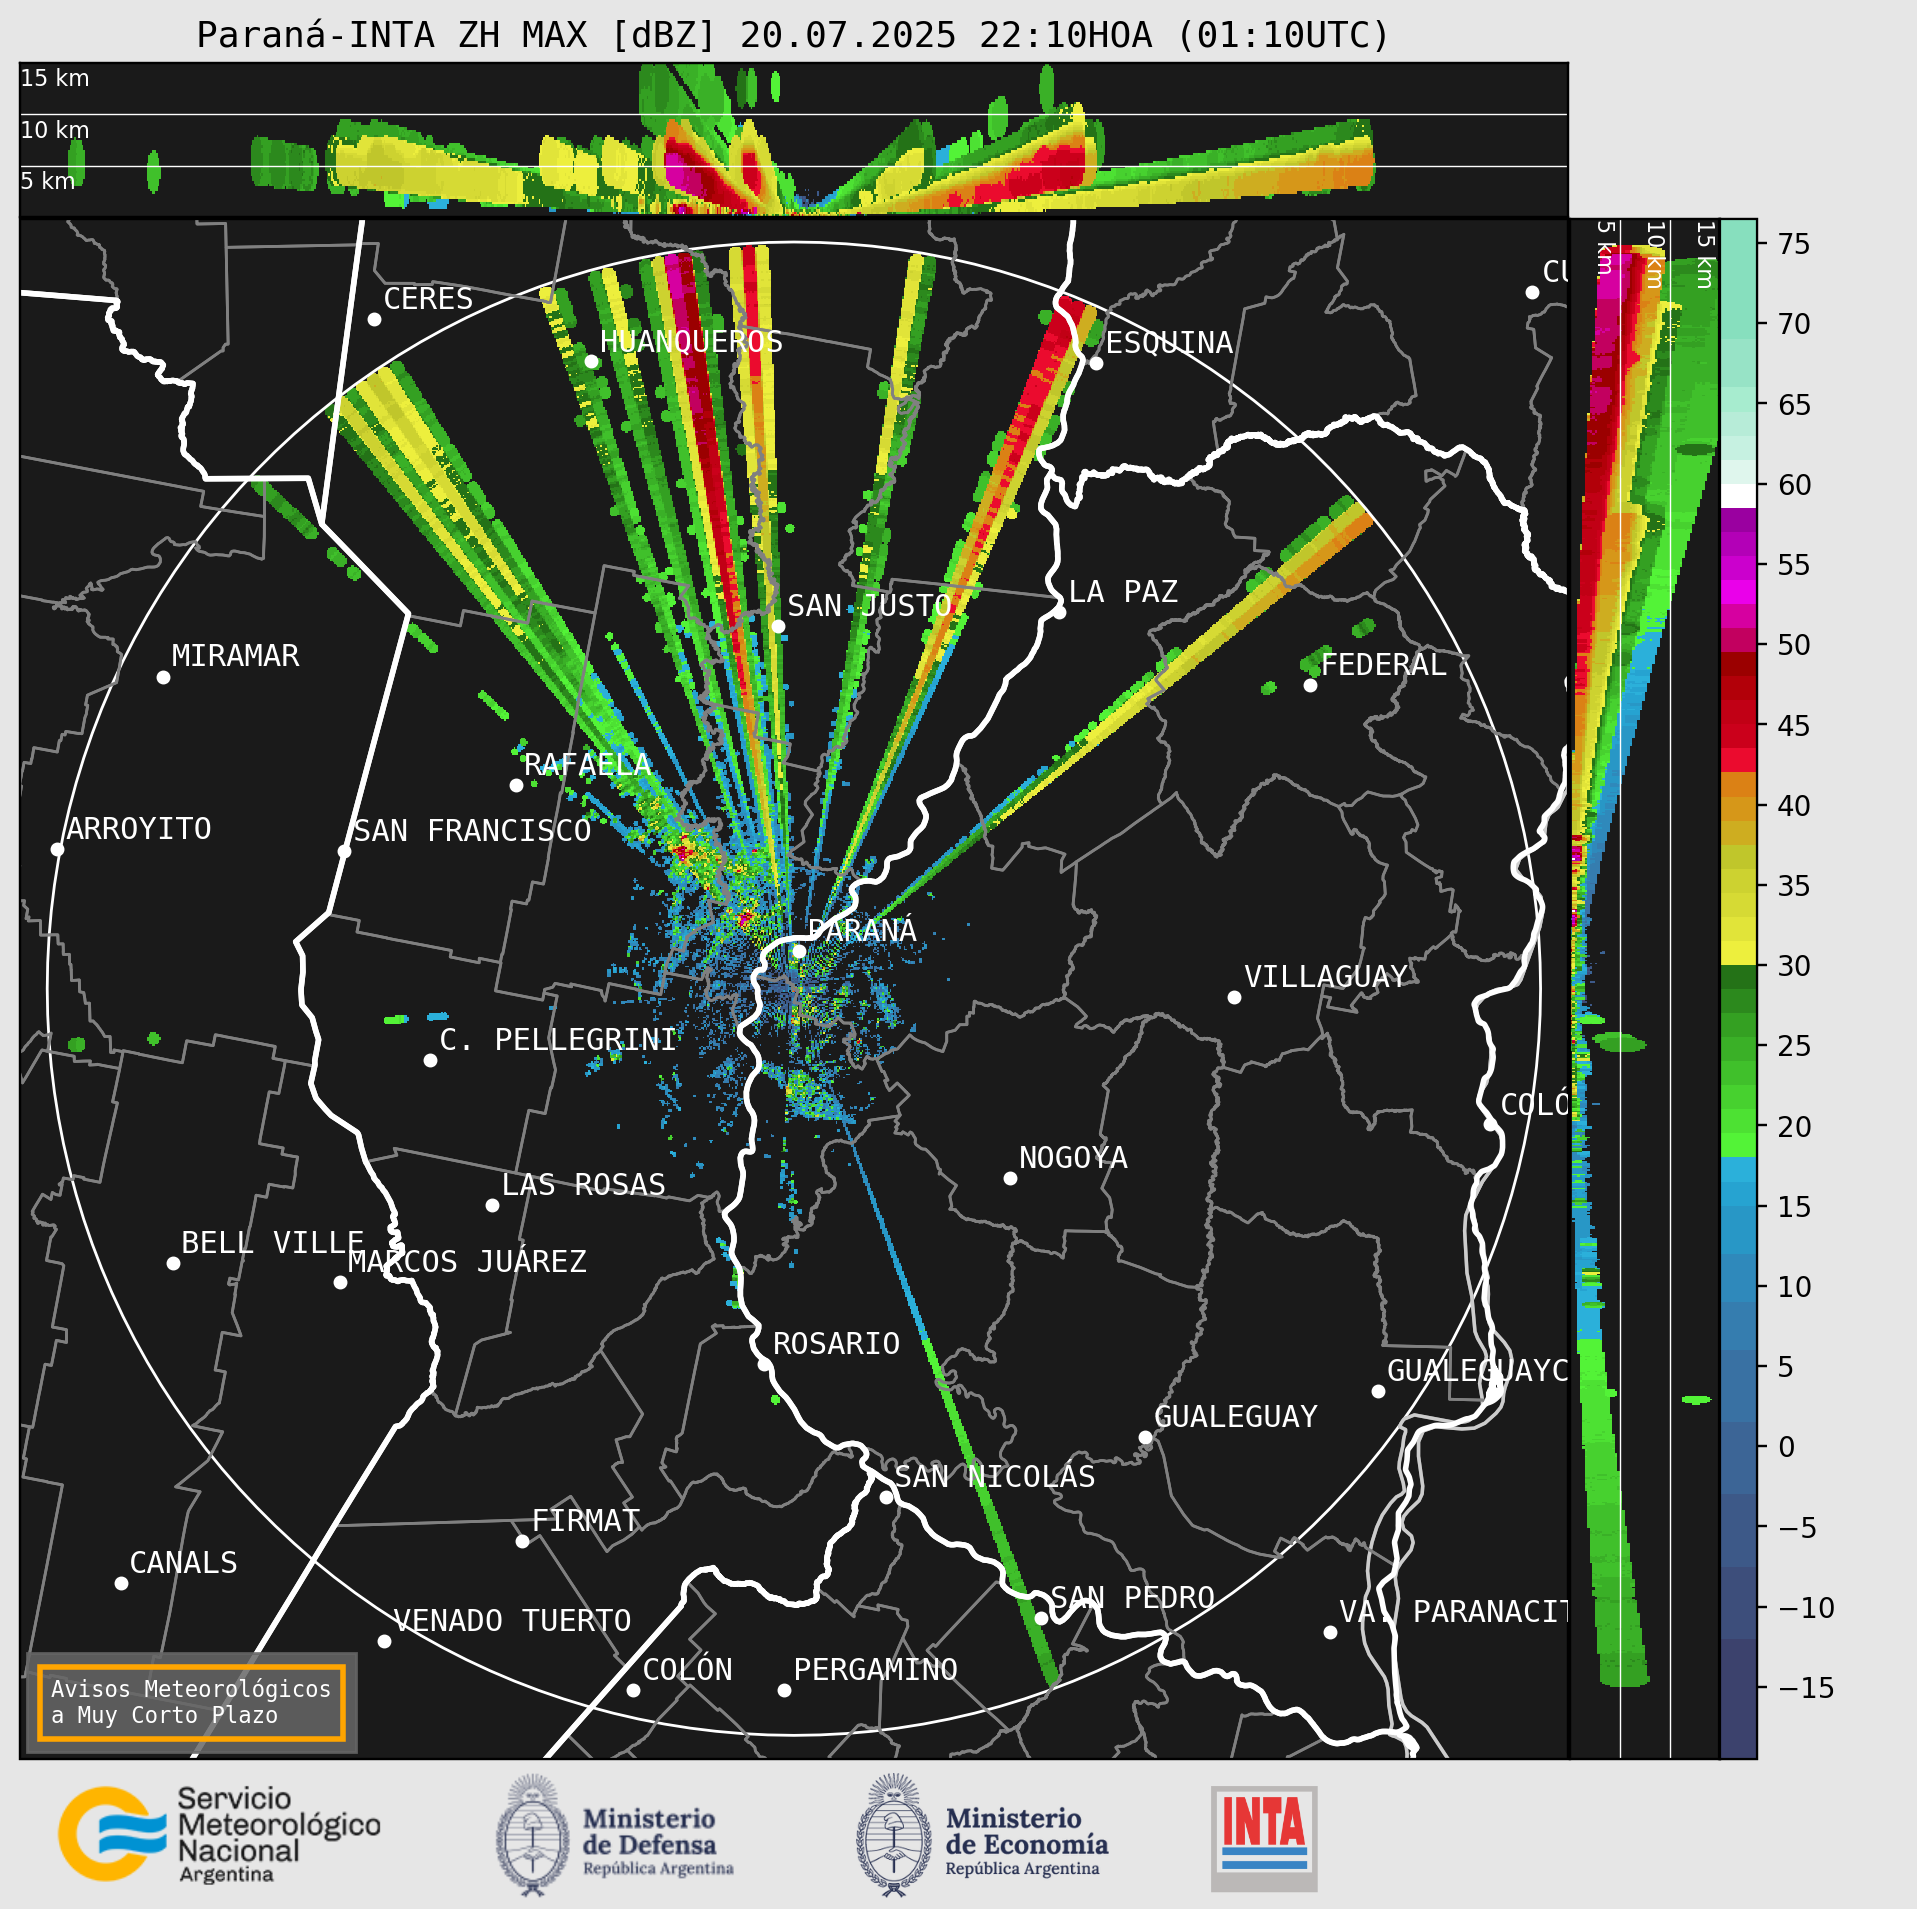Click the SAN NICOLAS label
This screenshot has height=1909, width=1917.
995,1476
